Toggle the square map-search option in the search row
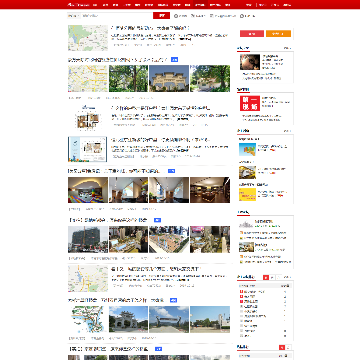Screen dimensions: 360x360 tap(211, 16)
